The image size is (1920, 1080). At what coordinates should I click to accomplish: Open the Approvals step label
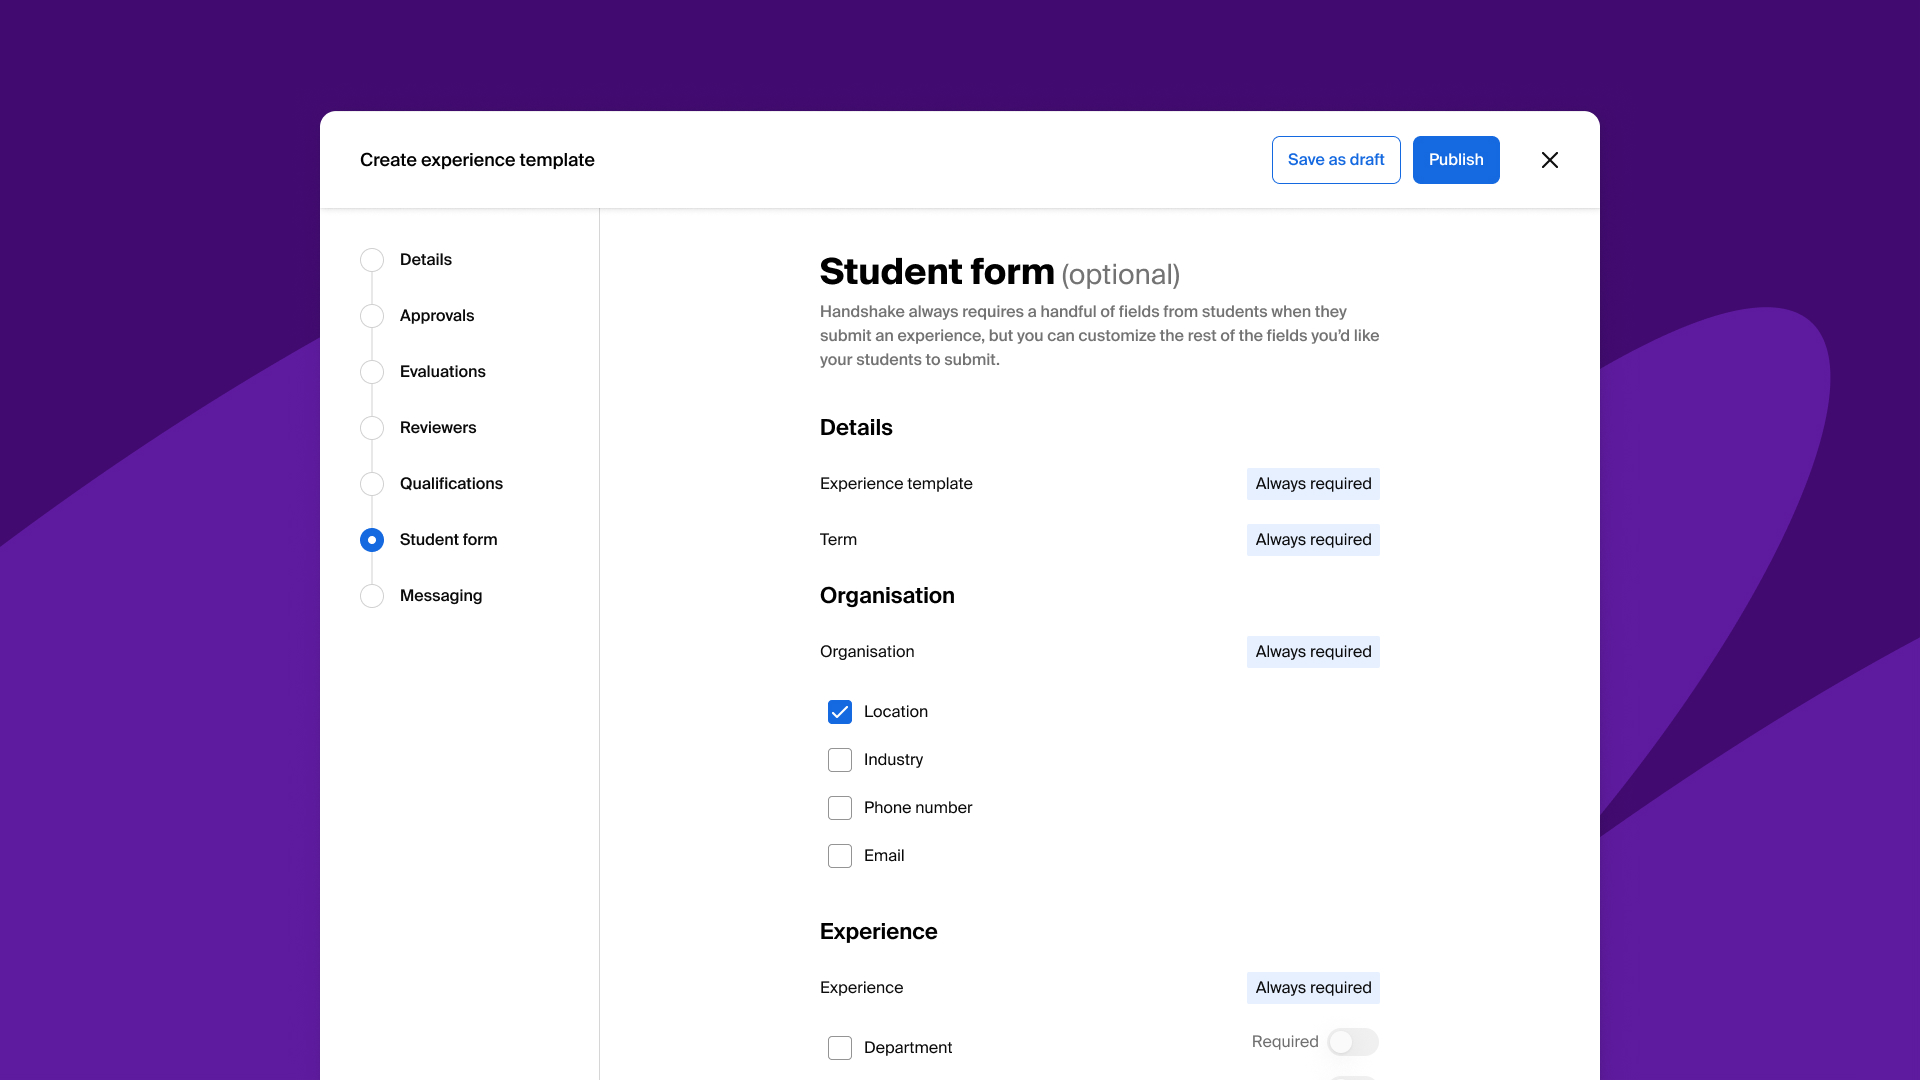(x=437, y=316)
